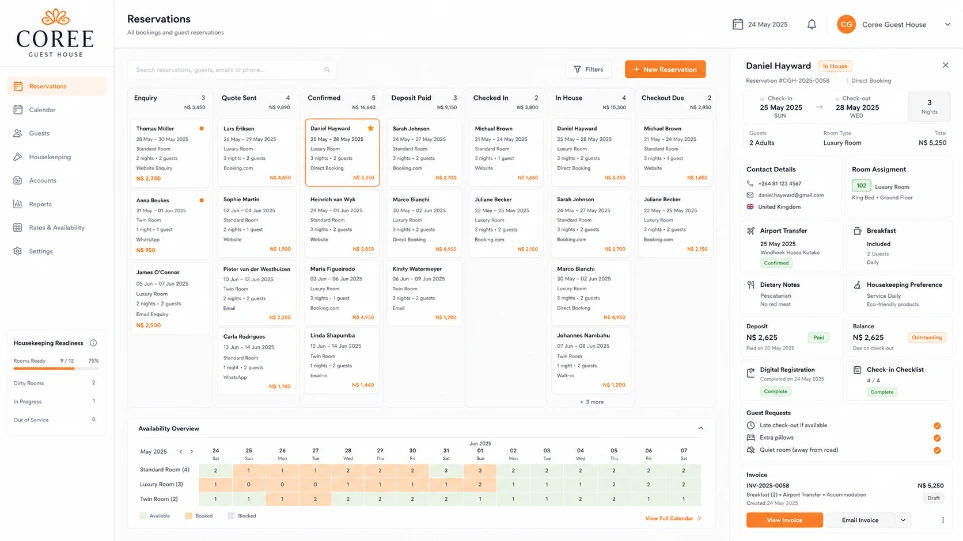The image size is (963, 541).
Task: Click the Housekeeping Readiness info icon
Action: tap(93, 343)
